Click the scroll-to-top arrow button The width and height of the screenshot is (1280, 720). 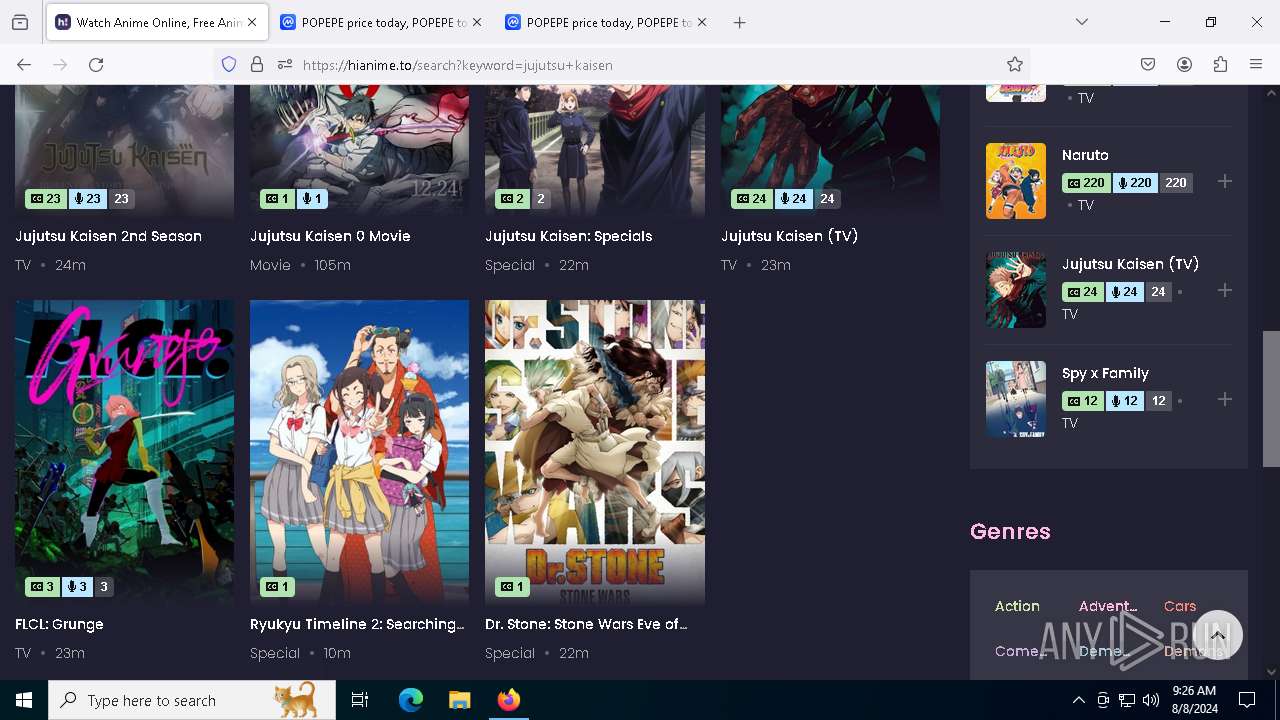pyautogui.click(x=1217, y=635)
